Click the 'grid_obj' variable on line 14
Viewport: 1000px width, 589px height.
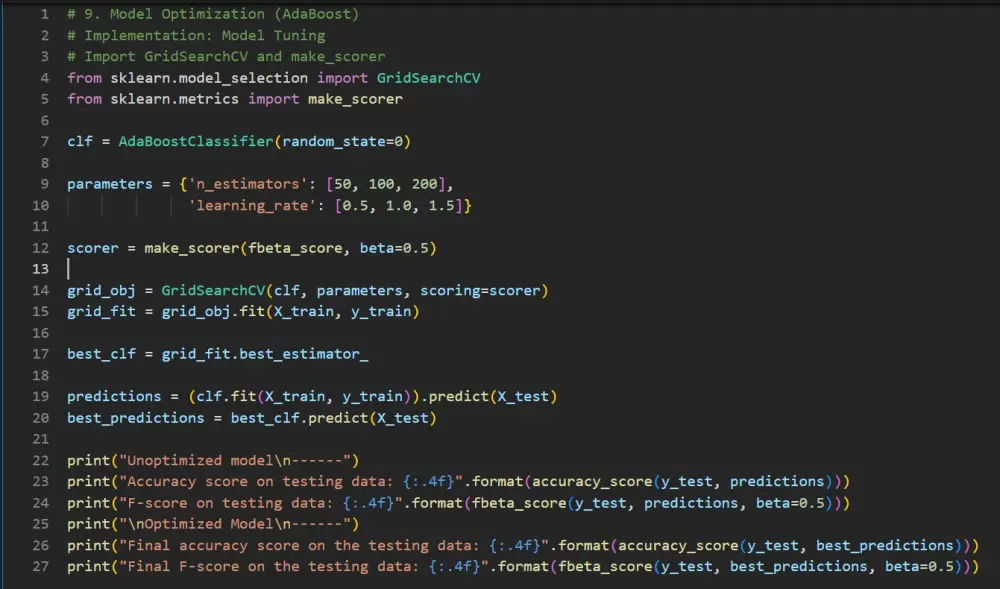click(x=101, y=291)
